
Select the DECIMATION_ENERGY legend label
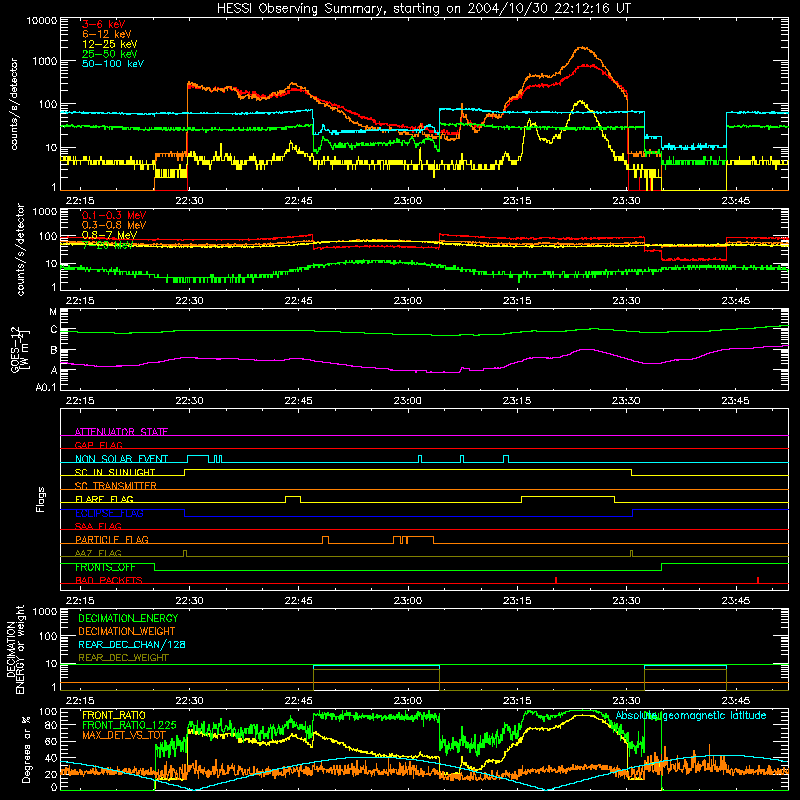pos(128,618)
